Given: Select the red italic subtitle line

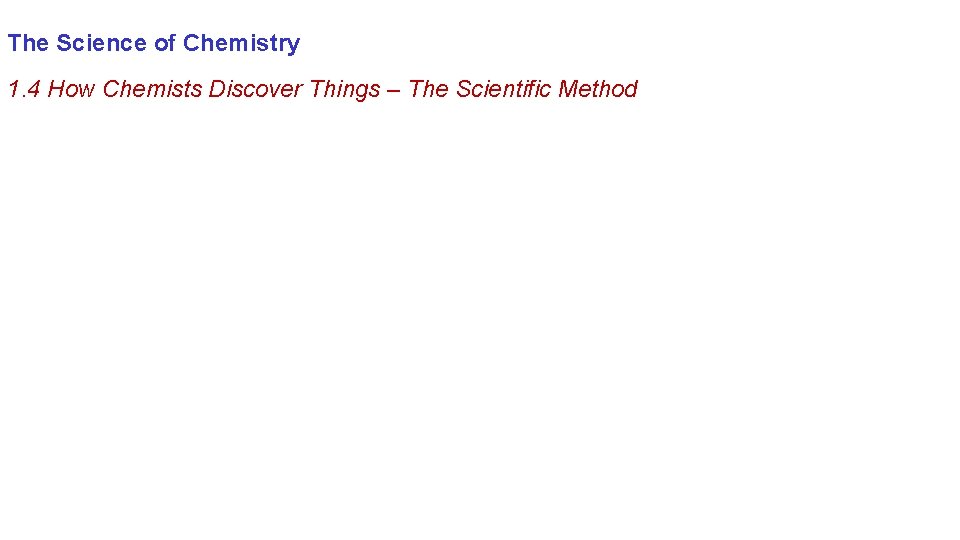Looking at the screenshot, I should tap(322, 89).
